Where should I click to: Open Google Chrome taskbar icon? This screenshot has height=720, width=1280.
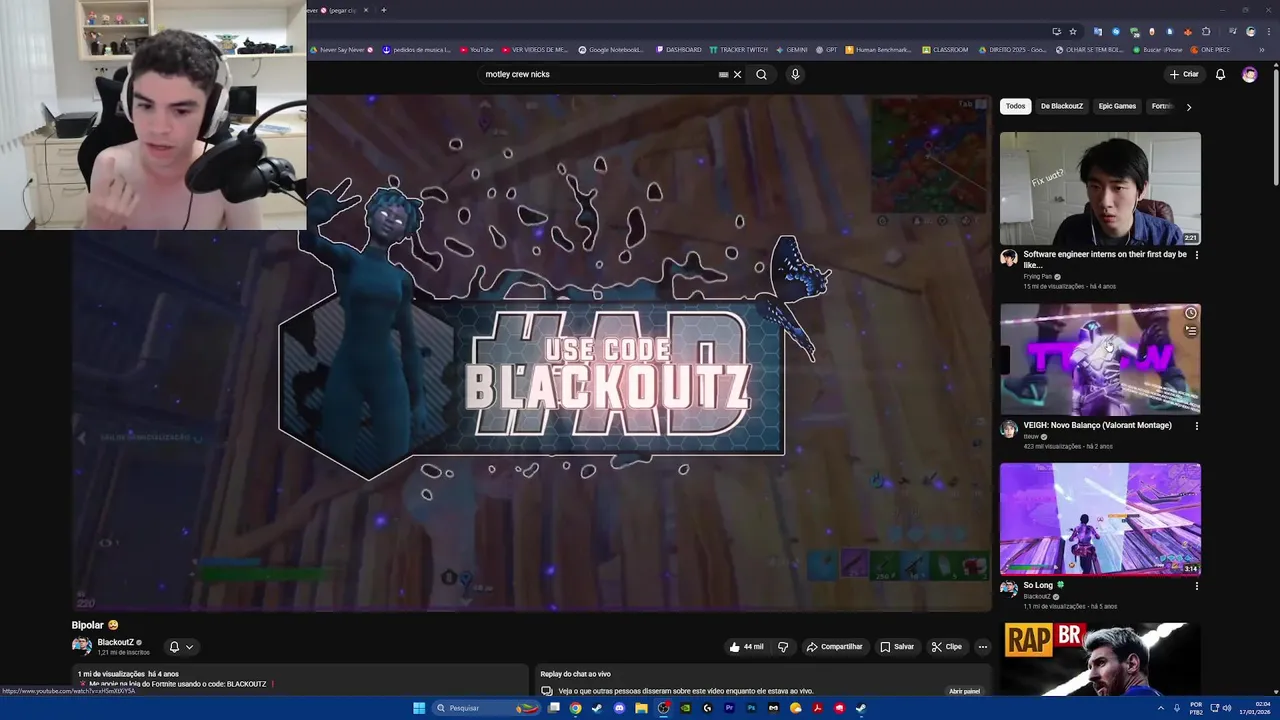point(575,708)
